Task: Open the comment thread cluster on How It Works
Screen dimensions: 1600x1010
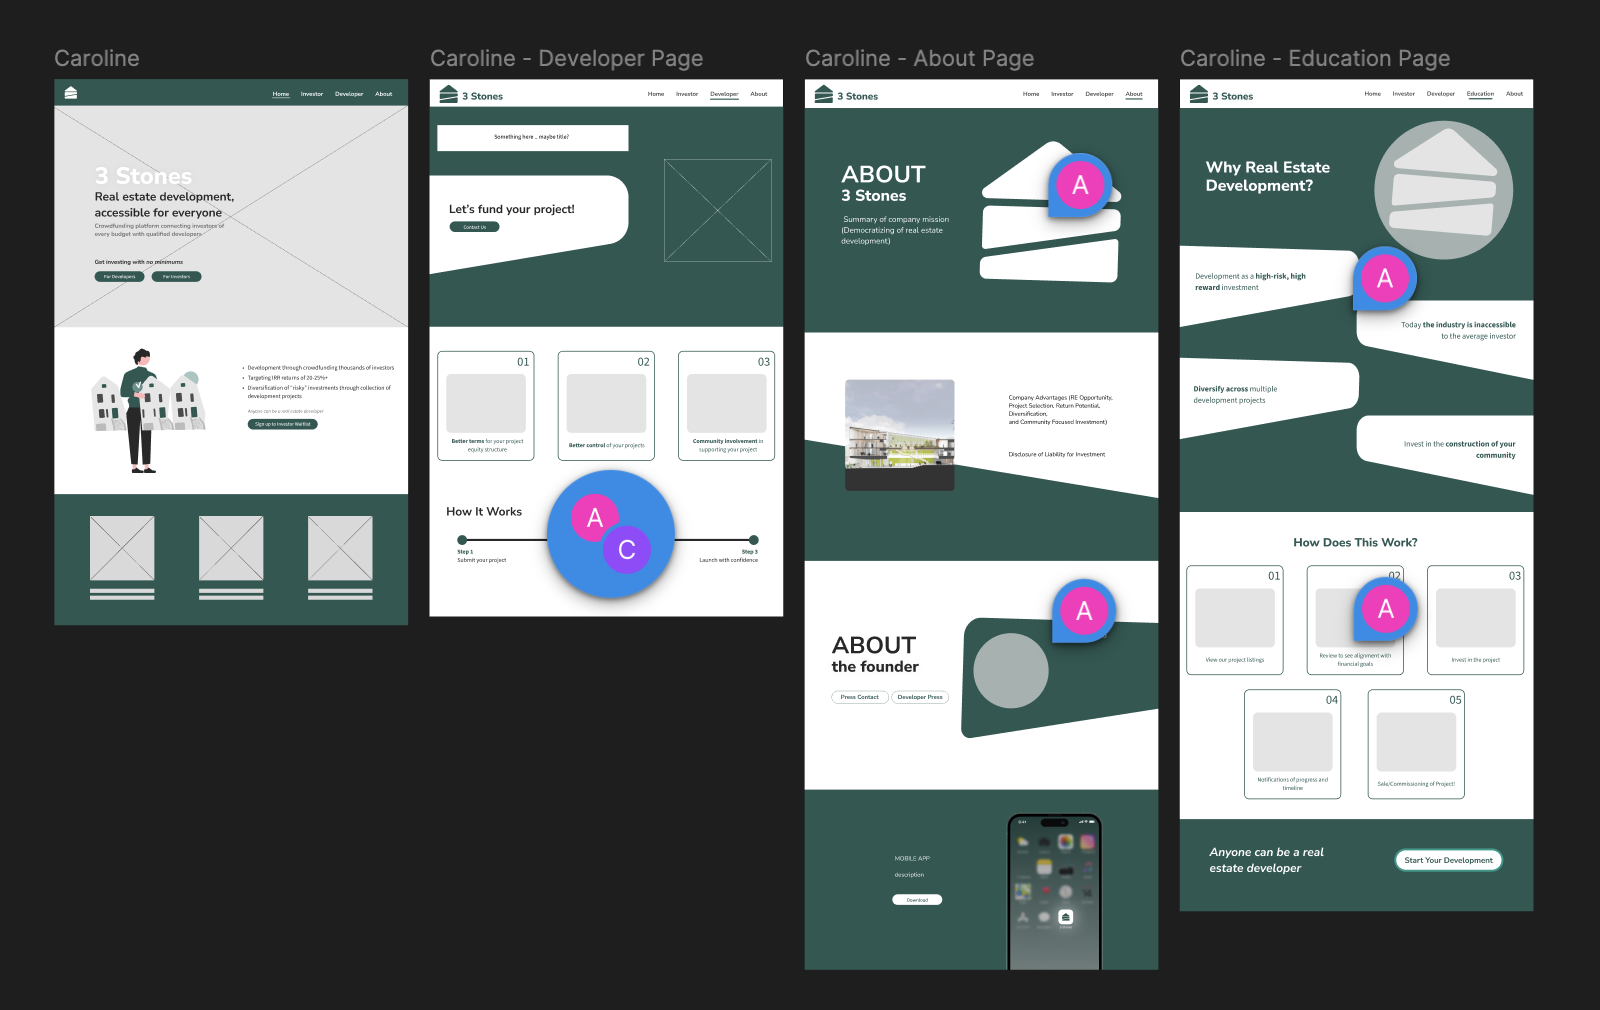Action: click(x=610, y=534)
